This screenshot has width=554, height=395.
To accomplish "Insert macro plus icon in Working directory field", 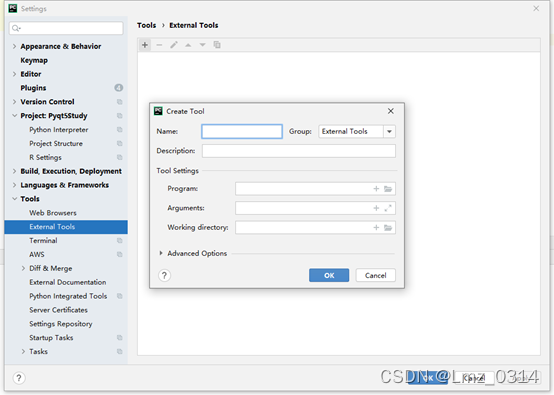I will pos(376,228).
